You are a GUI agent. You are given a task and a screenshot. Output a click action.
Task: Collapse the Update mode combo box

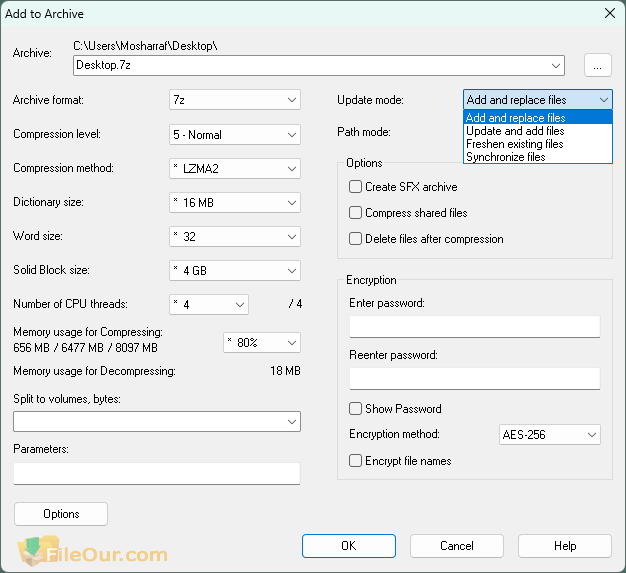[x=538, y=99]
